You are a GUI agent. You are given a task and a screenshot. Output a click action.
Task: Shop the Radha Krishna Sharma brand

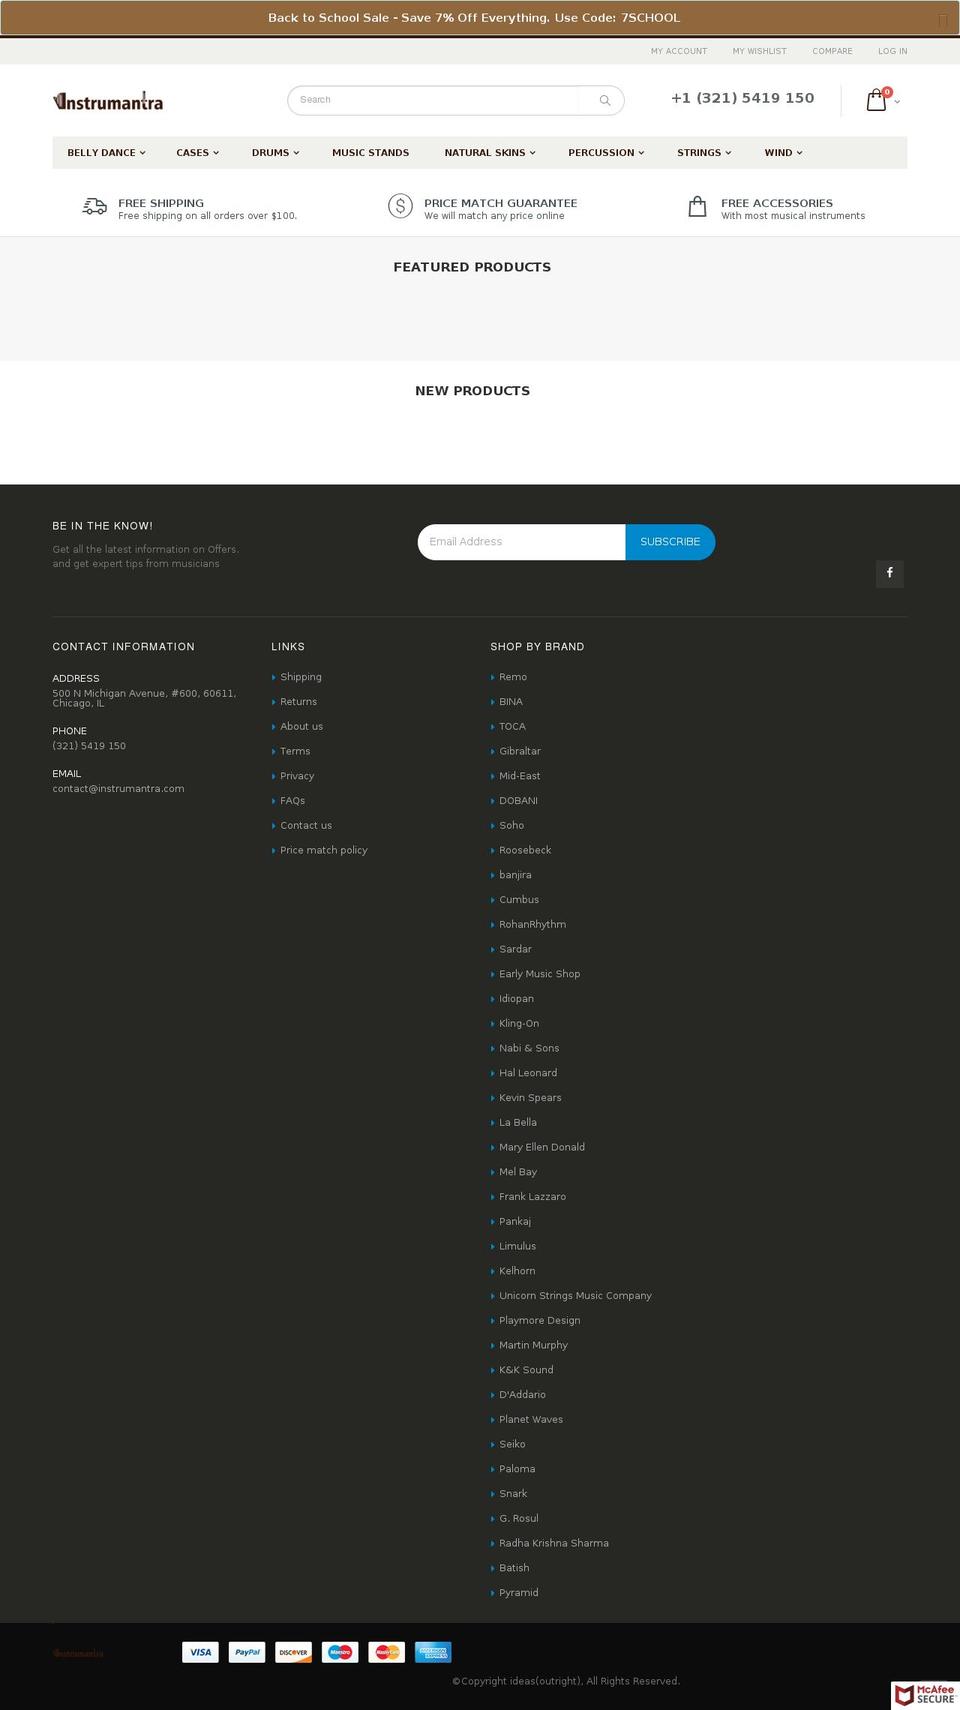554,1543
